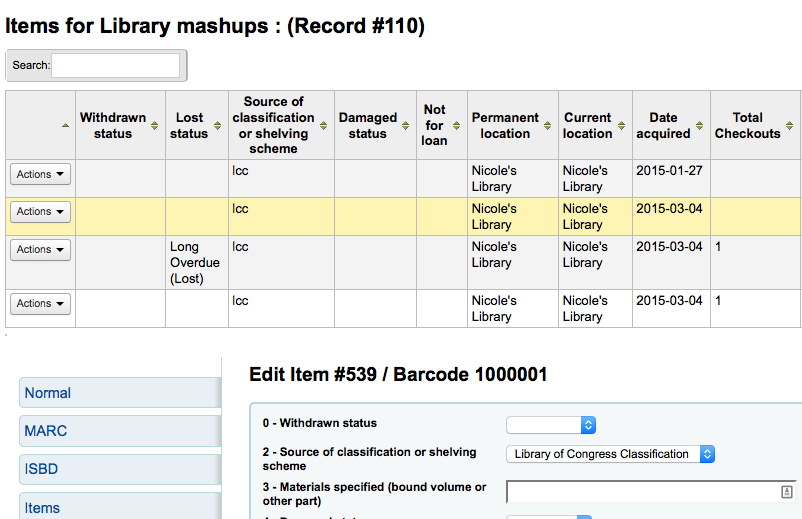
Task: Click the items Search input field
Action: pos(115,65)
